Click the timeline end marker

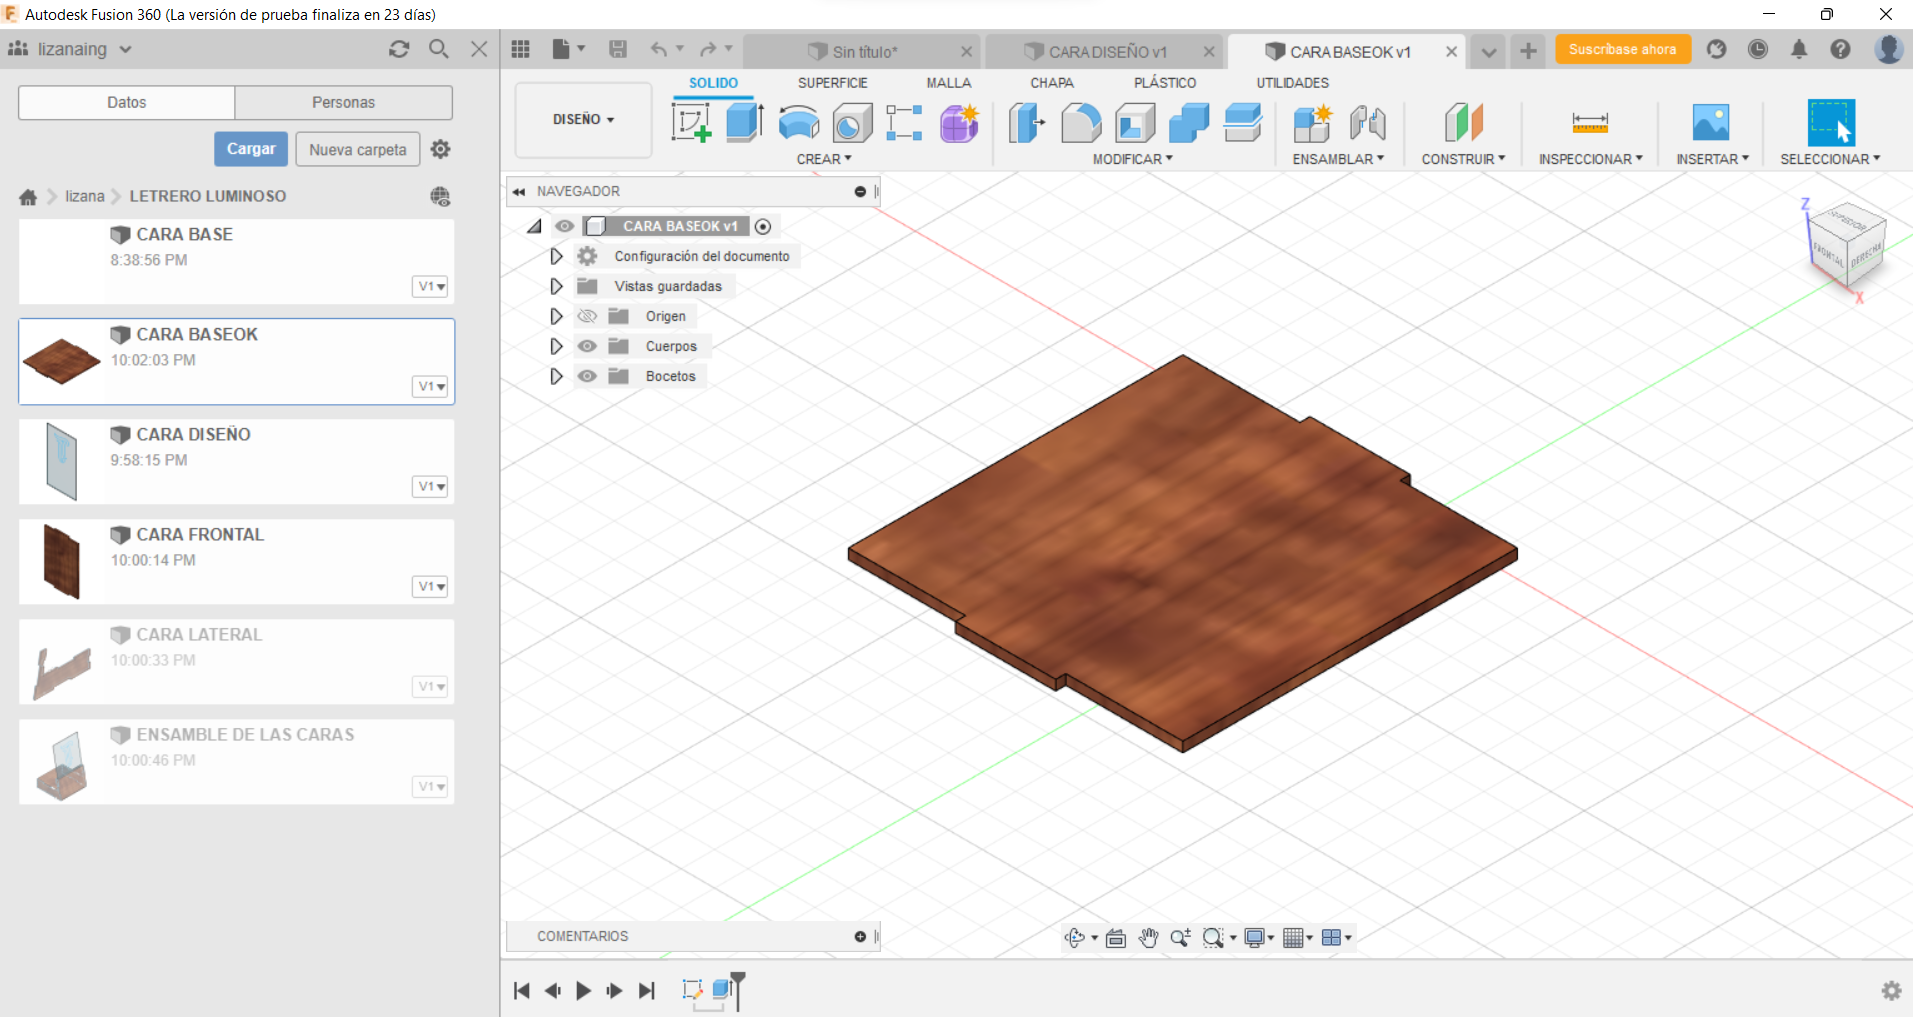point(738,980)
